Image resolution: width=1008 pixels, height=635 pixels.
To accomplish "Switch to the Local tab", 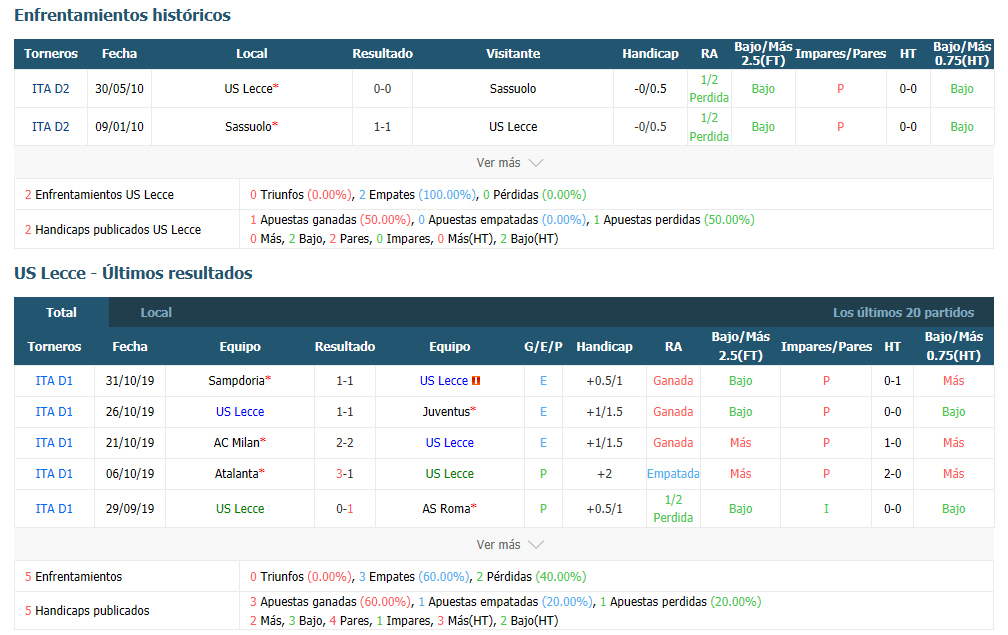I will pos(156,312).
